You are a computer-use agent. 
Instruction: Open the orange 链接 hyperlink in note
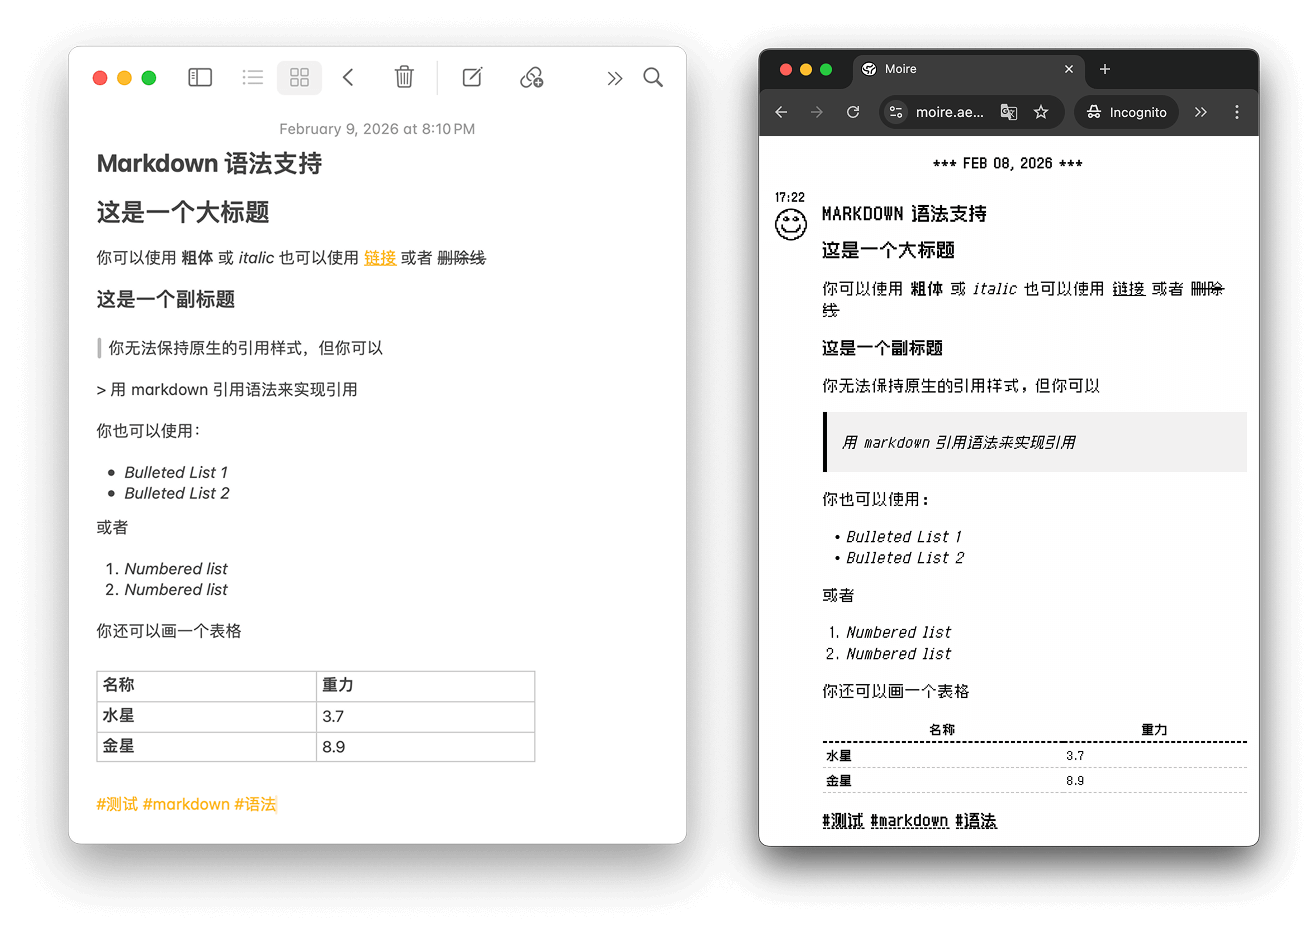(380, 258)
